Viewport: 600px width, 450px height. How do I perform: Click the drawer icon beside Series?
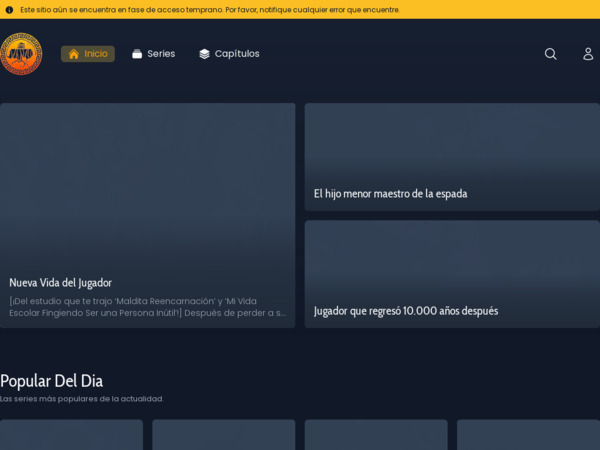click(137, 54)
